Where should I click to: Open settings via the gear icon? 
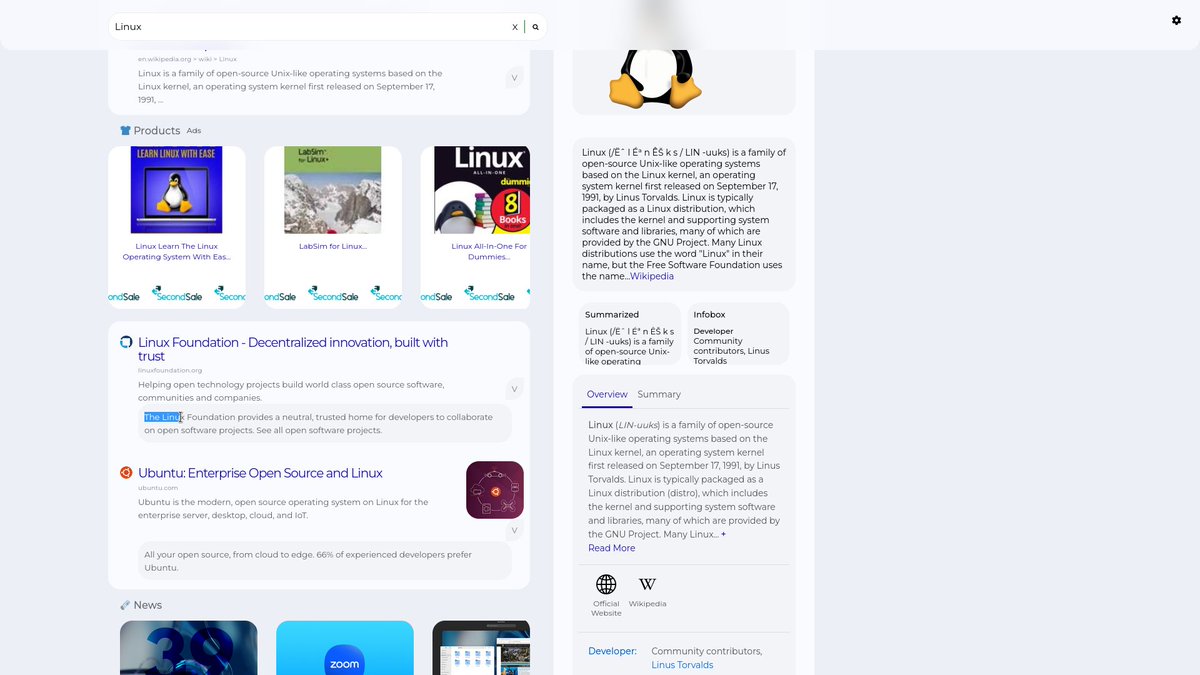[x=1177, y=20]
